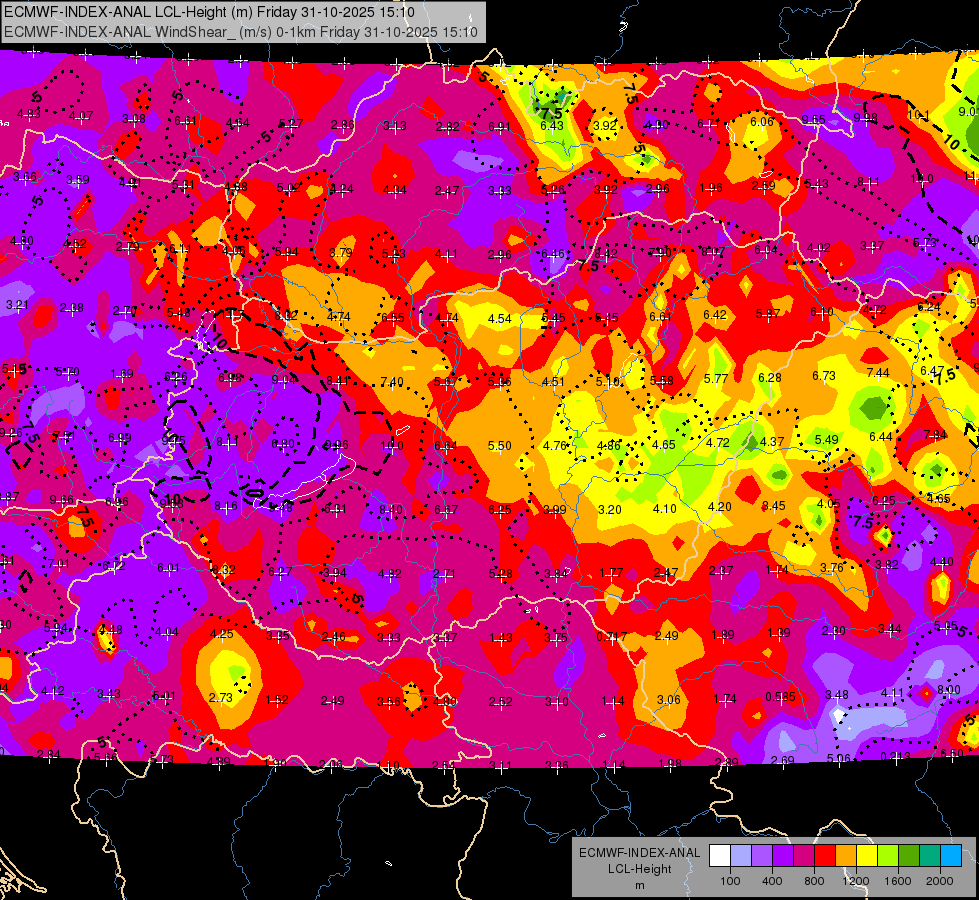Screen dimensions: 979x900
Task: Pick the pale lavender-blue legend swatch
Action: (741, 856)
